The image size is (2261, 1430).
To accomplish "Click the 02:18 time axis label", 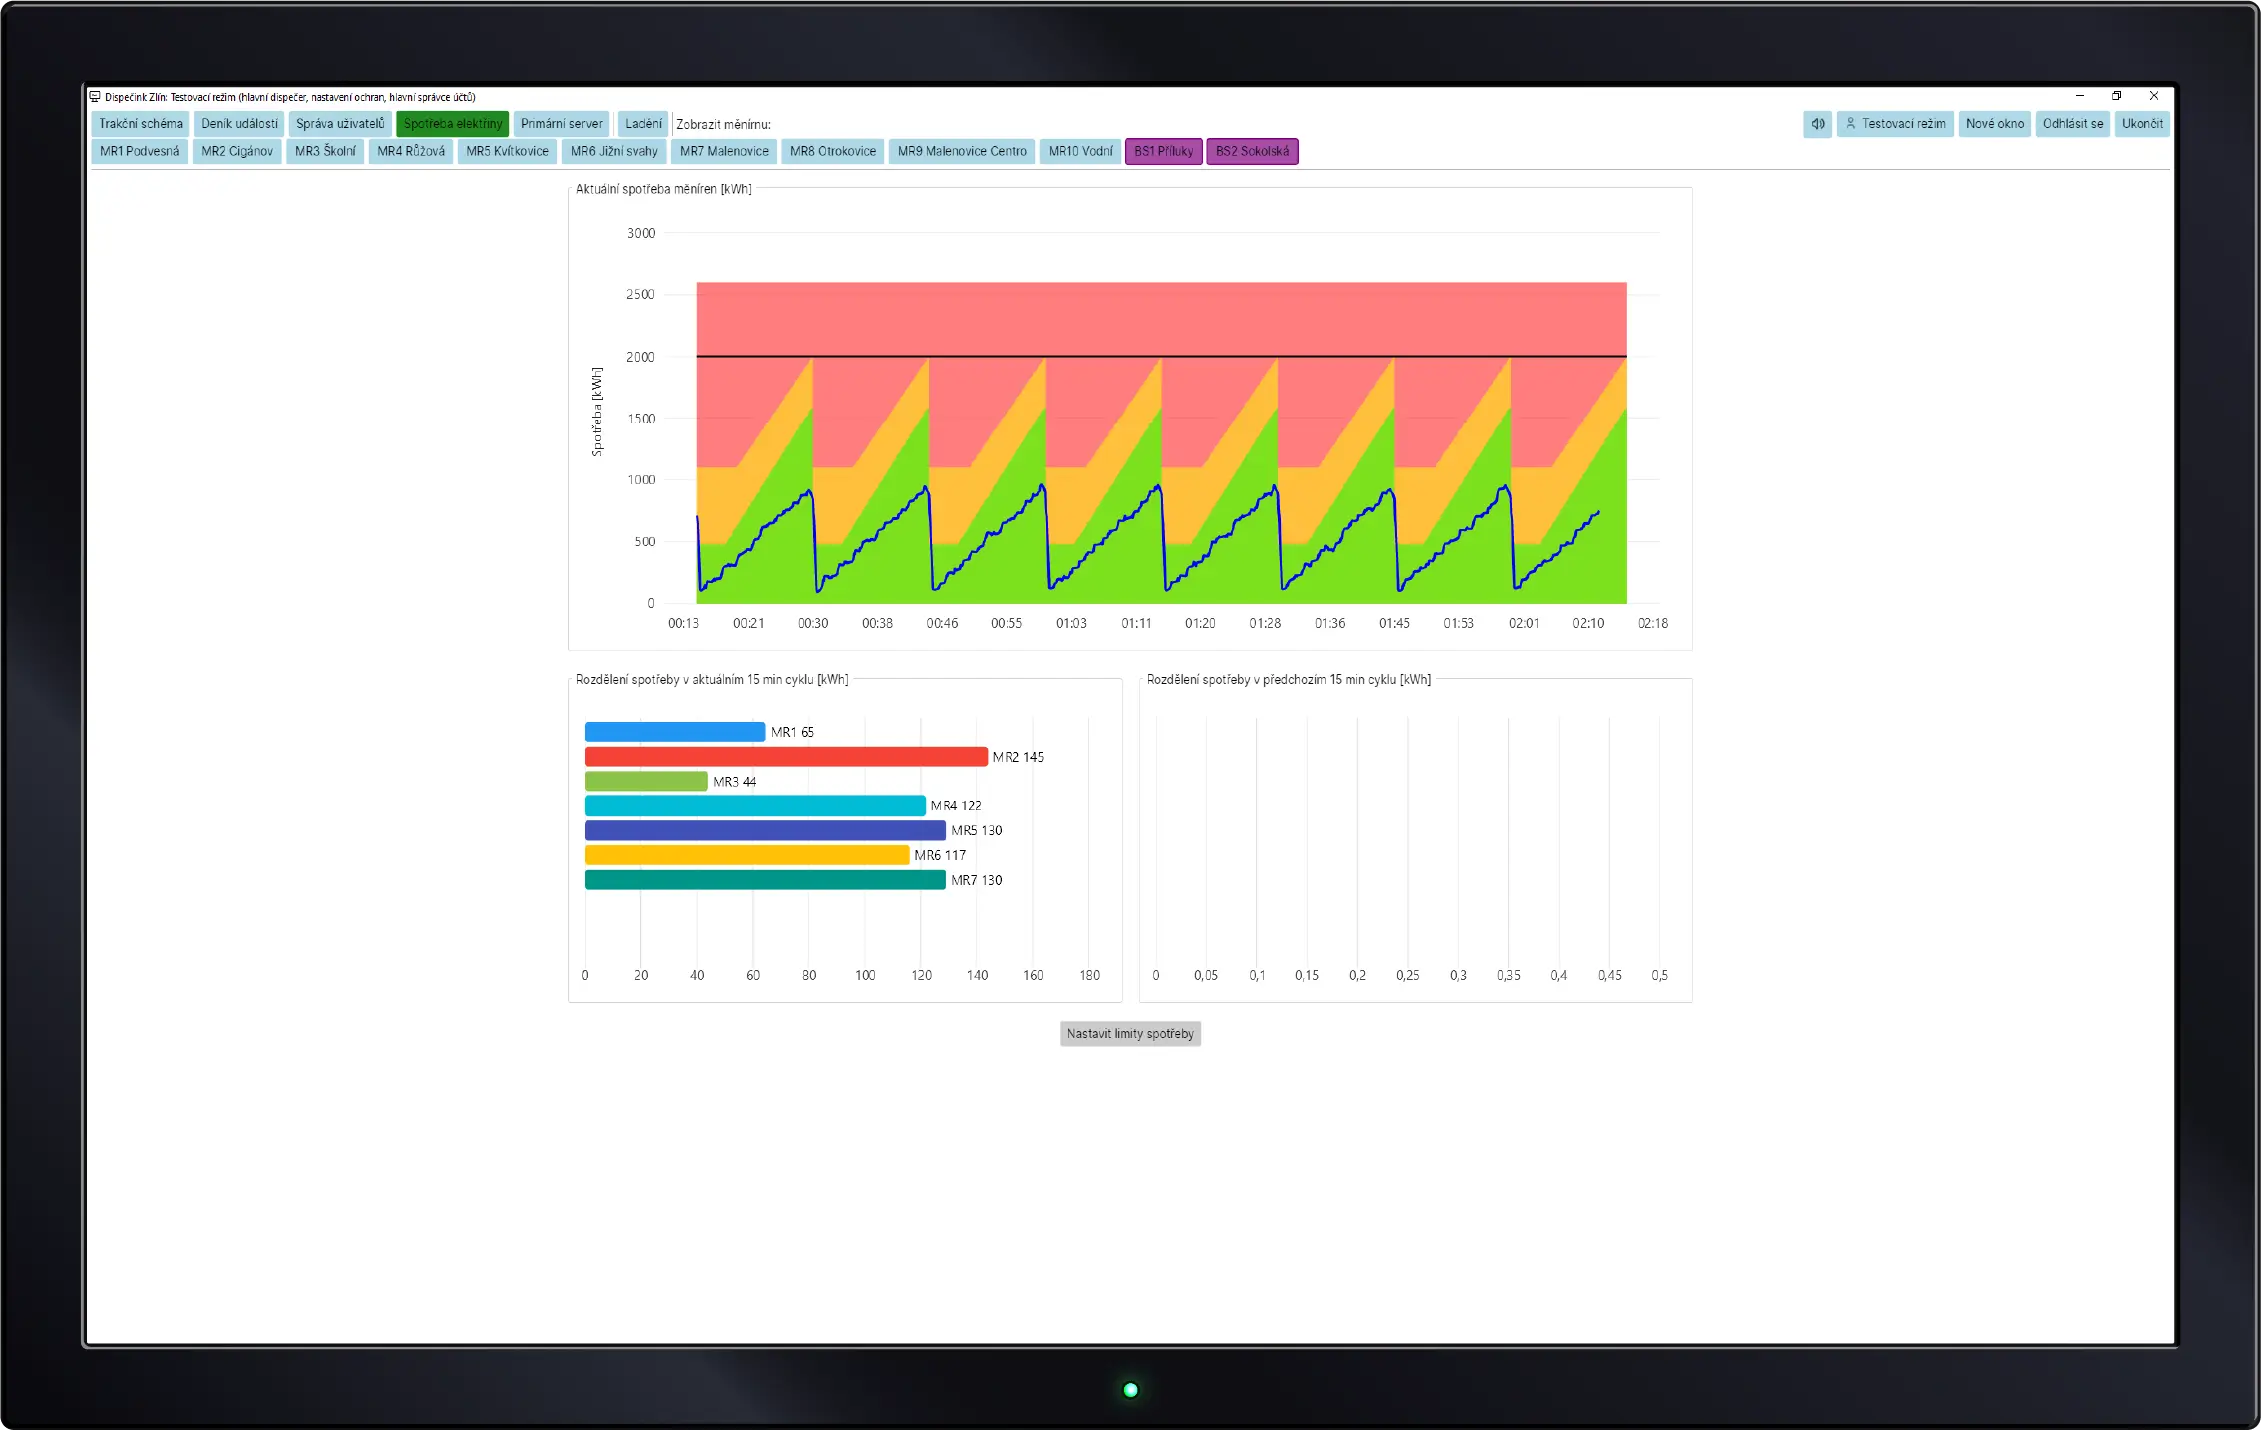I will [x=1653, y=623].
